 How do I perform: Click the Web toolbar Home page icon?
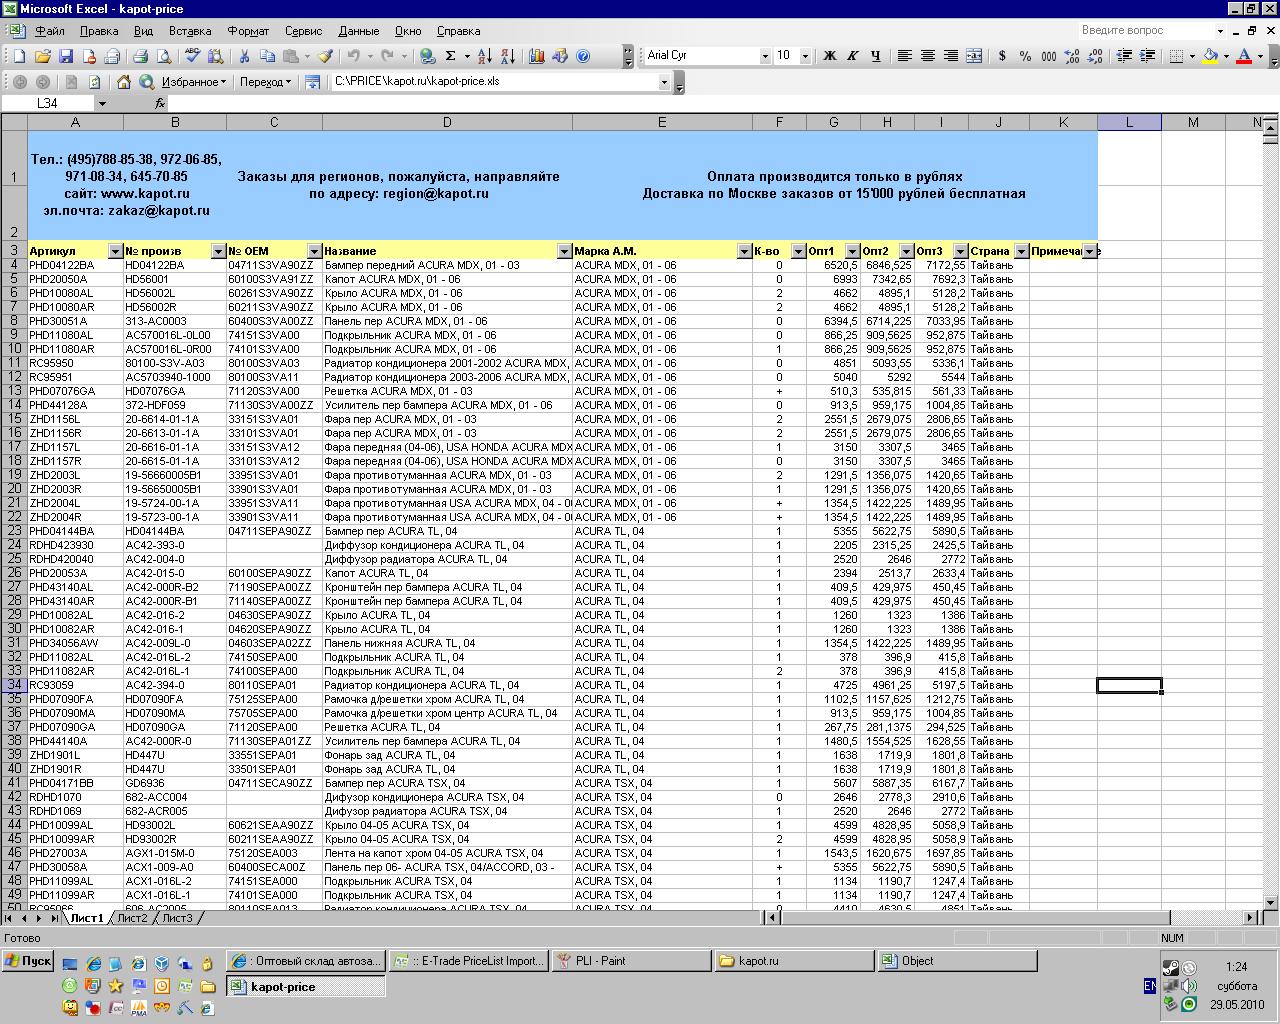click(x=124, y=82)
